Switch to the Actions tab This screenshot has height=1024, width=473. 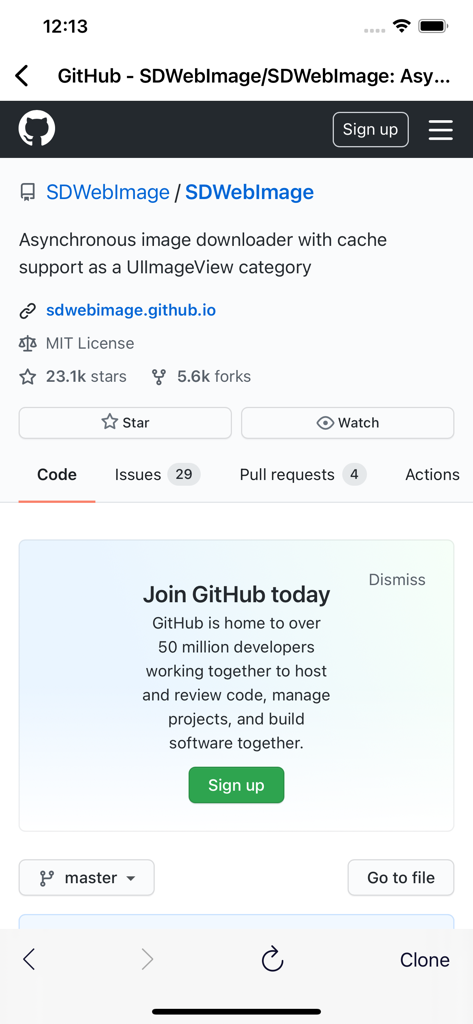click(x=432, y=475)
